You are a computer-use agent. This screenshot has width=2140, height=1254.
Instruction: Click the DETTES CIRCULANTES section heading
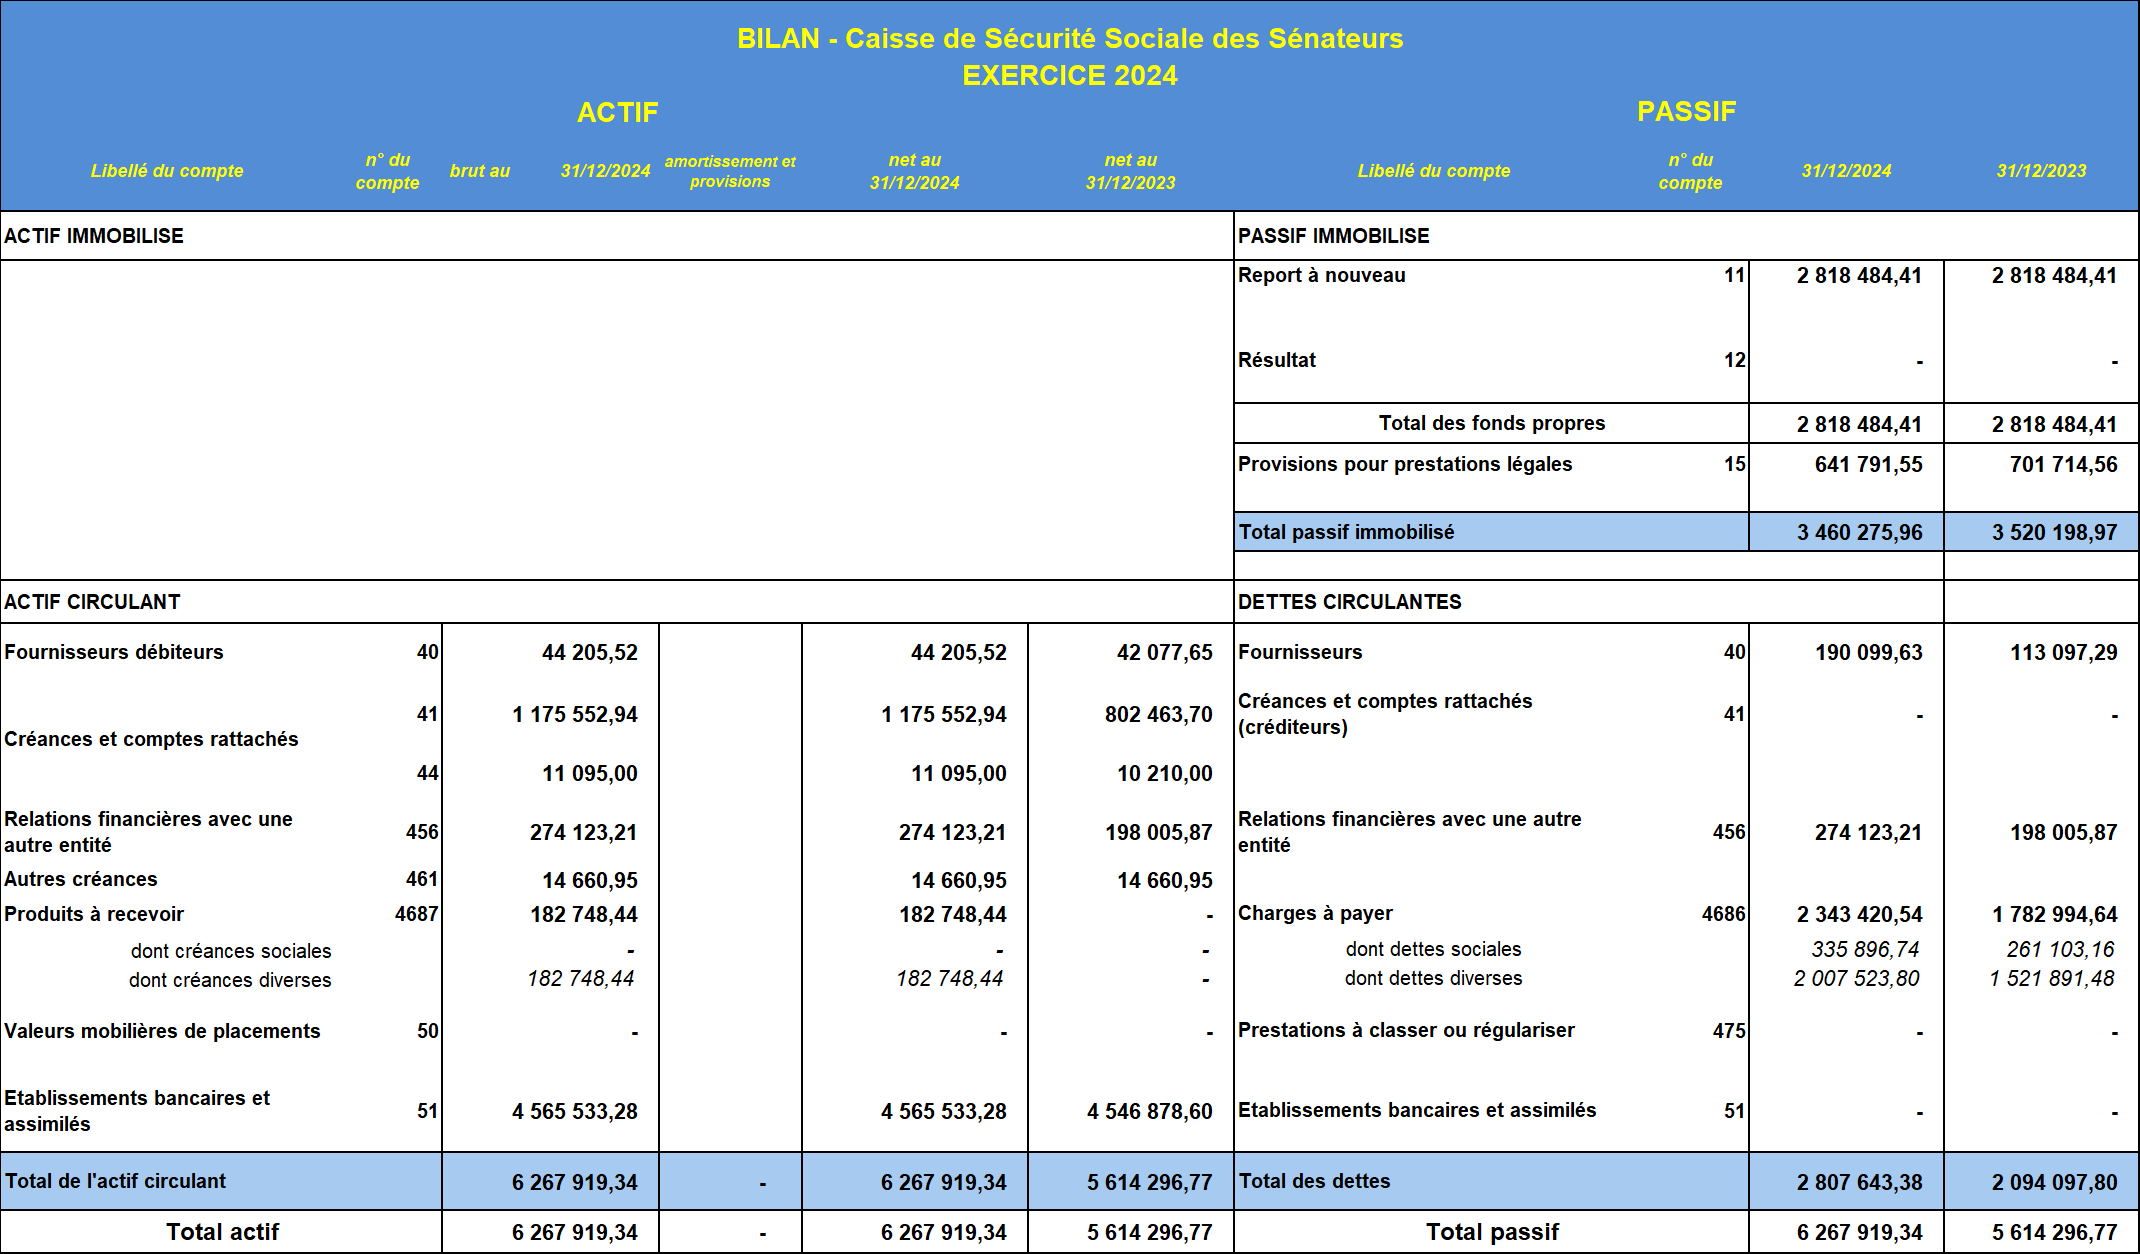point(1349,602)
